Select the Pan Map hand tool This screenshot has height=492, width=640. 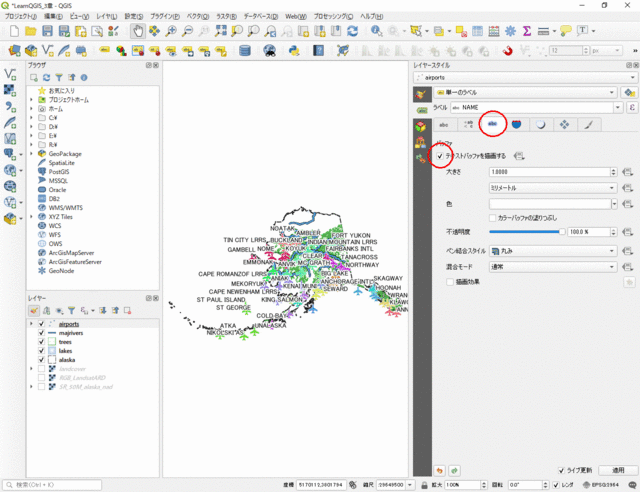click(138, 31)
